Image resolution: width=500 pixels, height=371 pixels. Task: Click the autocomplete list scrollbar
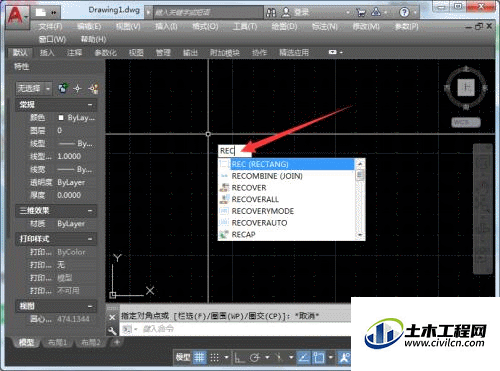[x=360, y=199]
